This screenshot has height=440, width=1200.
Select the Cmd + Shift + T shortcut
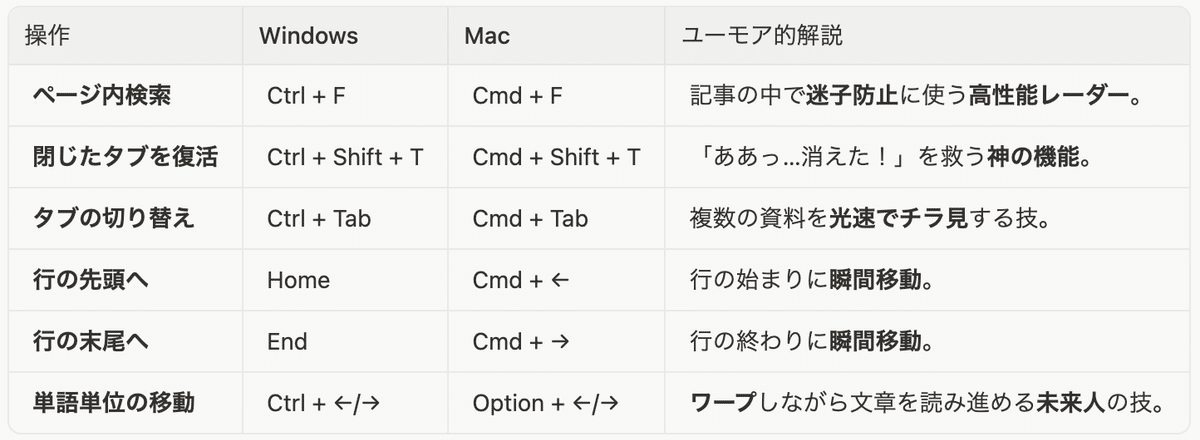pyautogui.click(x=556, y=157)
